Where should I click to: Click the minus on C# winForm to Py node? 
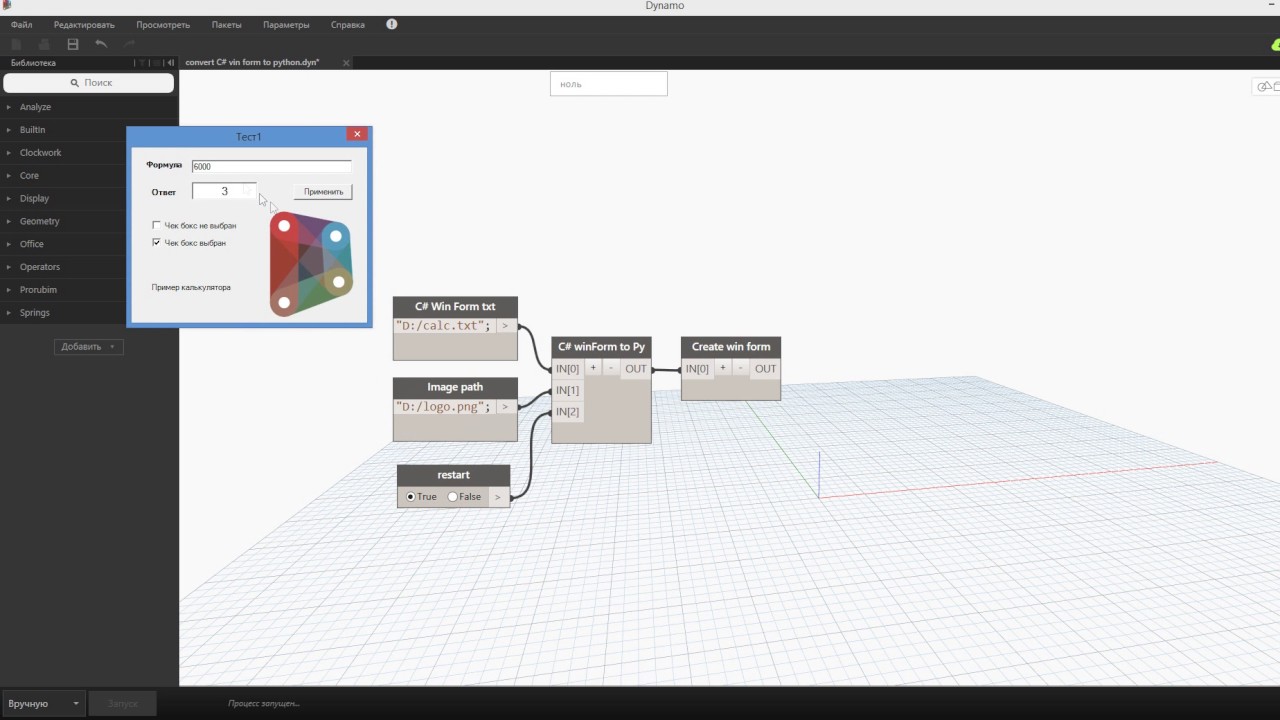pyautogui.click(x=611, y=368)
